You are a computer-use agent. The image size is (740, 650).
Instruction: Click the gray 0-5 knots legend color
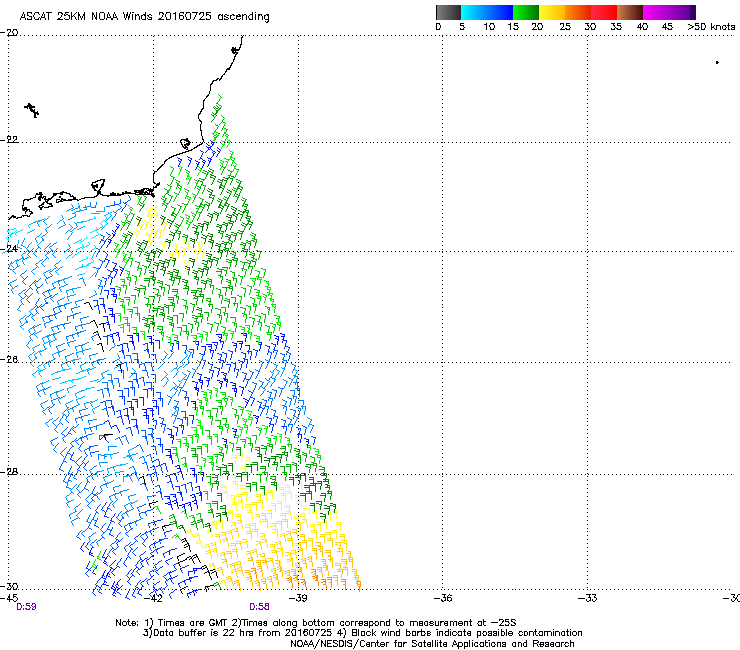pyautogui.click(x=448, y=12)
